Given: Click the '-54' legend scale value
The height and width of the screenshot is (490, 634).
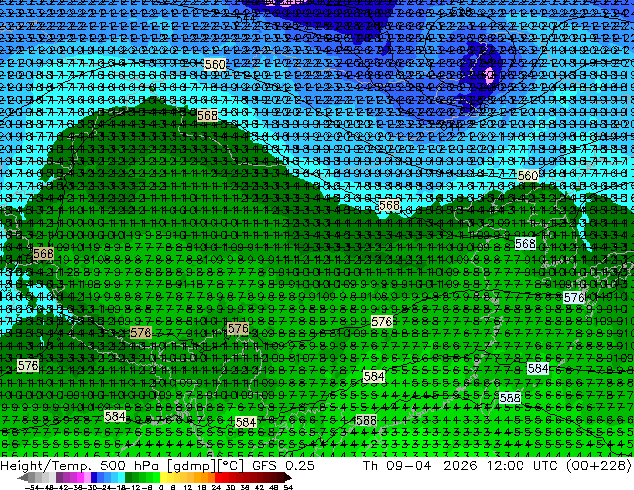Looking at the screenshot, I should coord(32,487).
